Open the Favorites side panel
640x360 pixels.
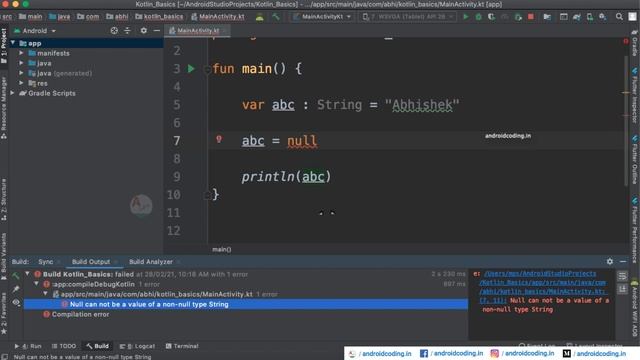tap(4, 314)
